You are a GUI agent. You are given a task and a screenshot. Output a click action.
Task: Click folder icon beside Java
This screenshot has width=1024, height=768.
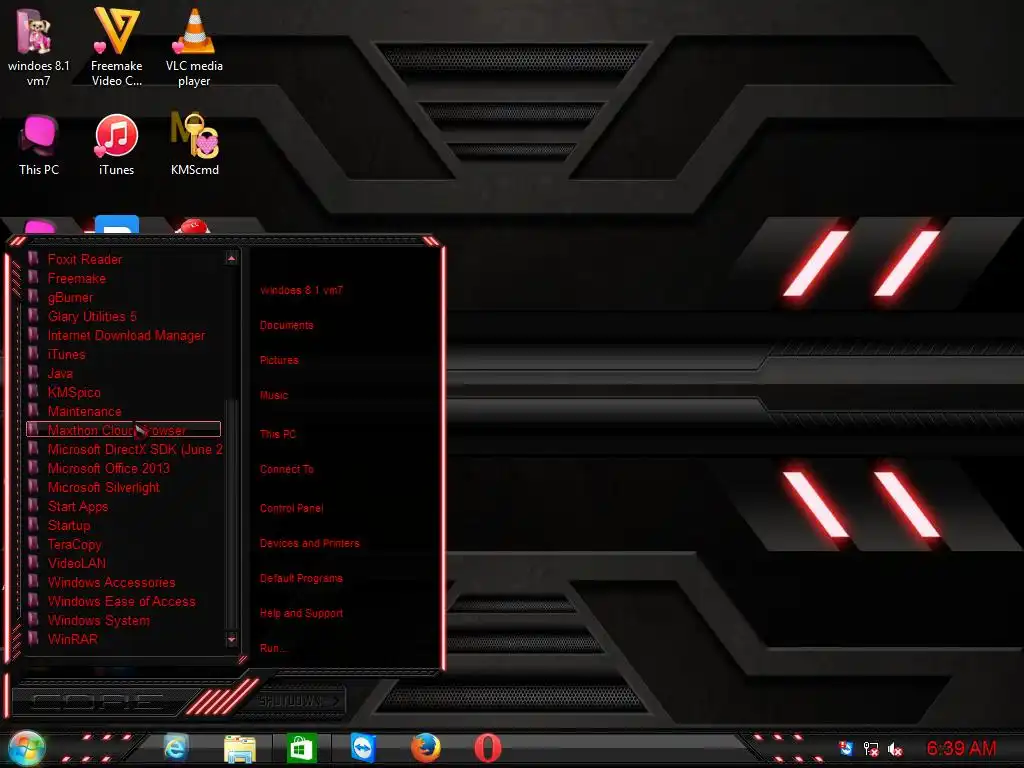[x=33, y=372]
